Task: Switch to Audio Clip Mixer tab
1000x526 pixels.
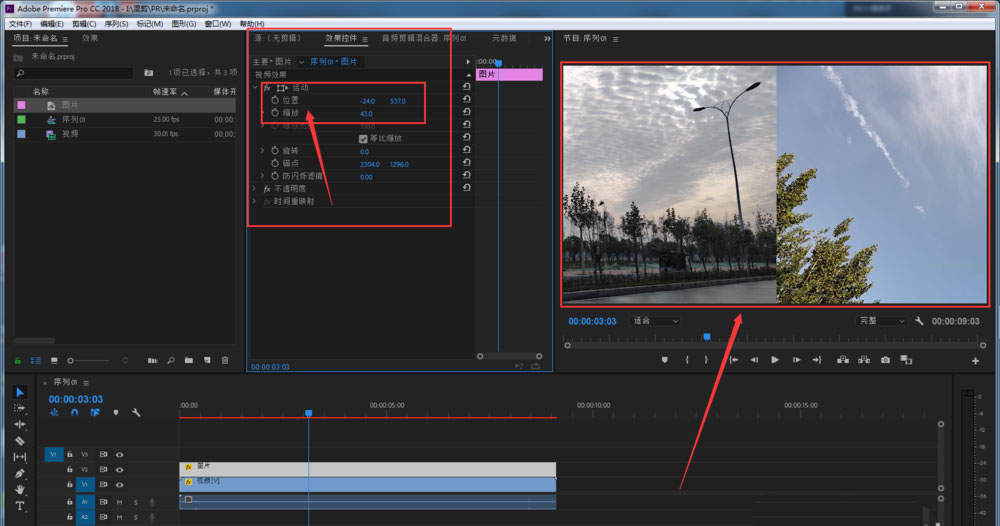Action: click(424, 38)
